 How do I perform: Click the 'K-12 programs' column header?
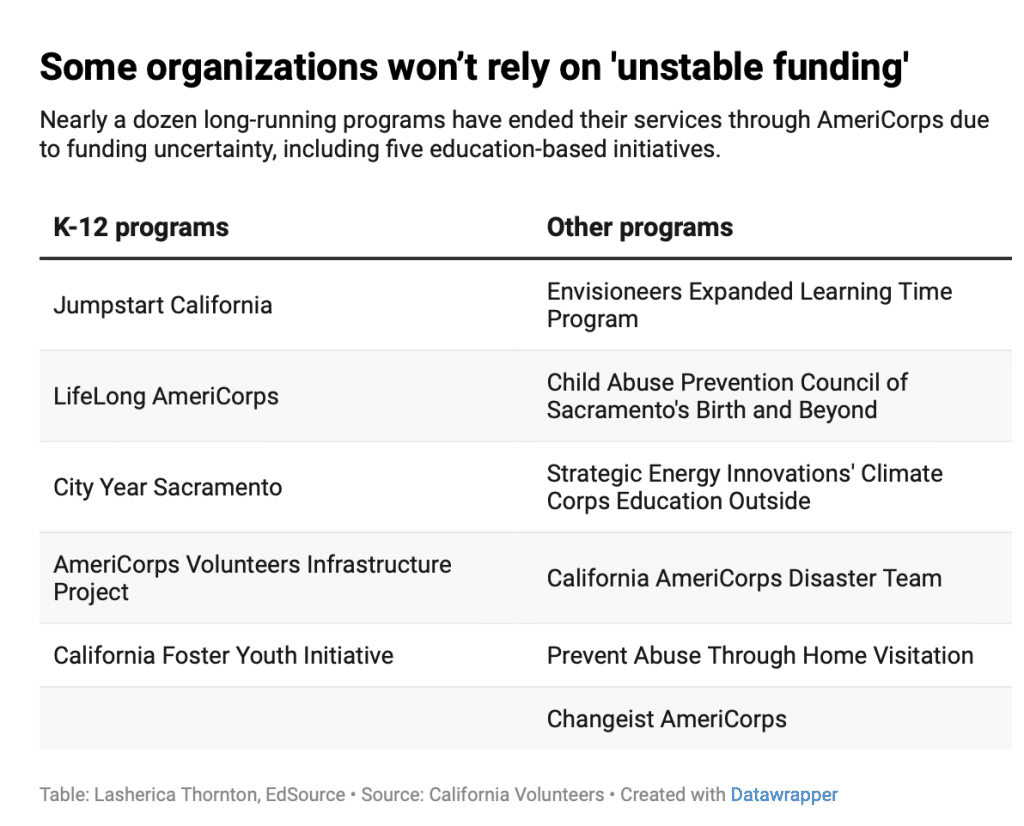[141, 227]
